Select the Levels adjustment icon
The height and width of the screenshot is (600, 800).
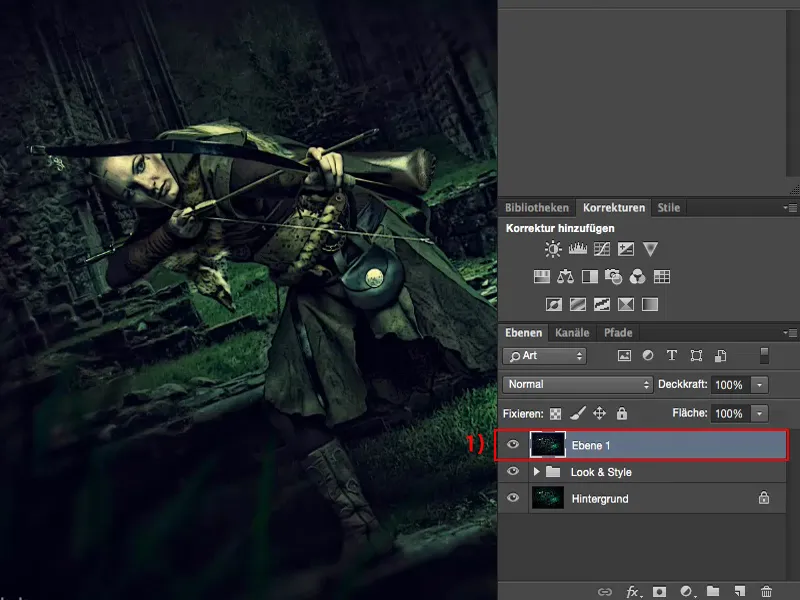click(578, 250)
